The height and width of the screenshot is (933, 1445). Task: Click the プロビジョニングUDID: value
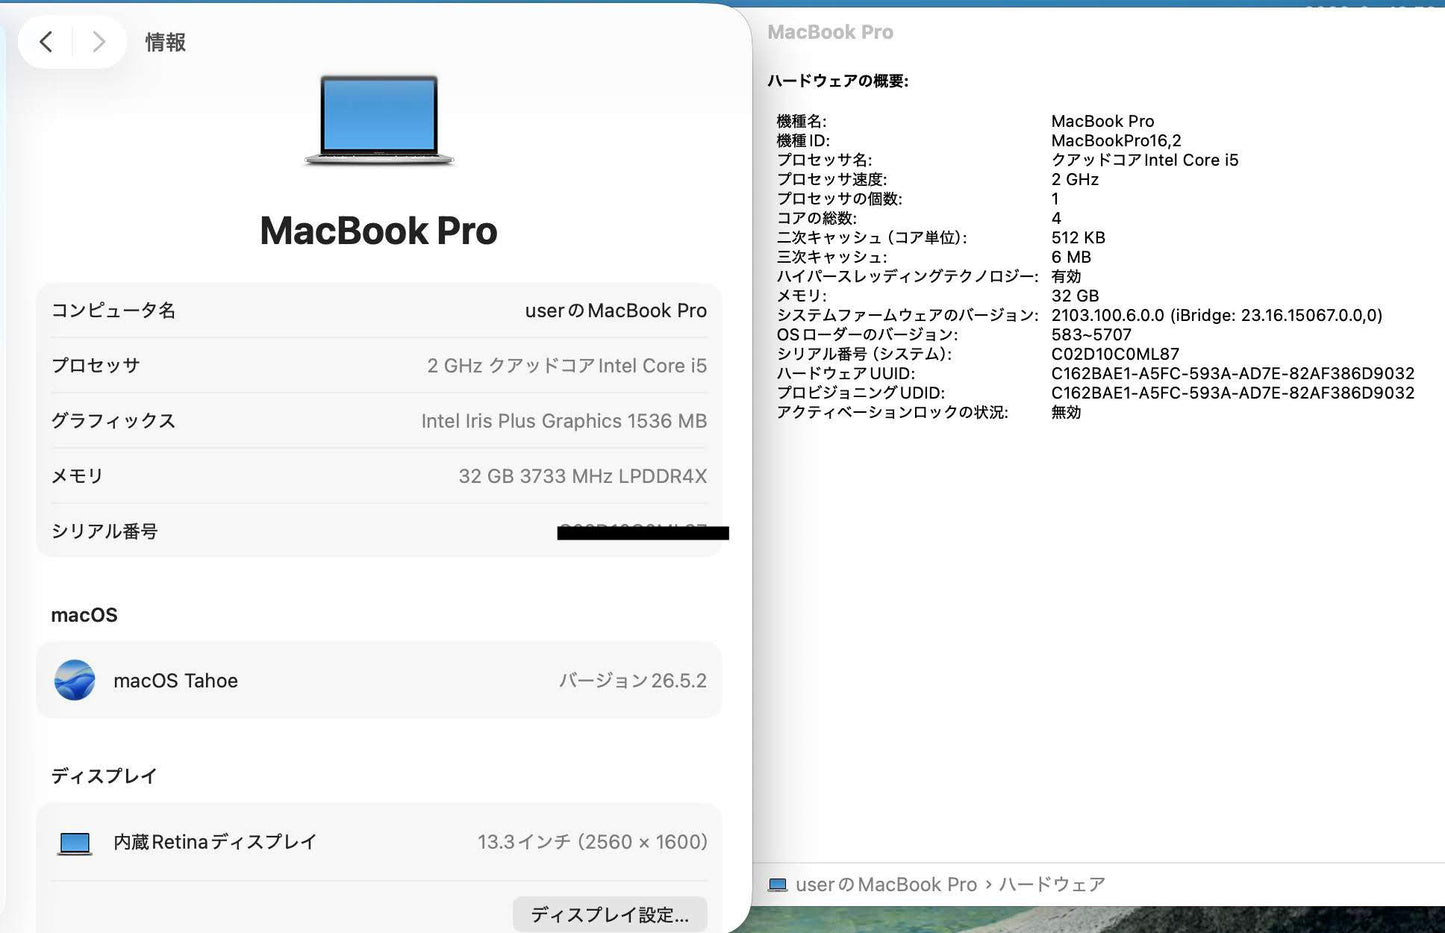click(x=1233, y=393)
